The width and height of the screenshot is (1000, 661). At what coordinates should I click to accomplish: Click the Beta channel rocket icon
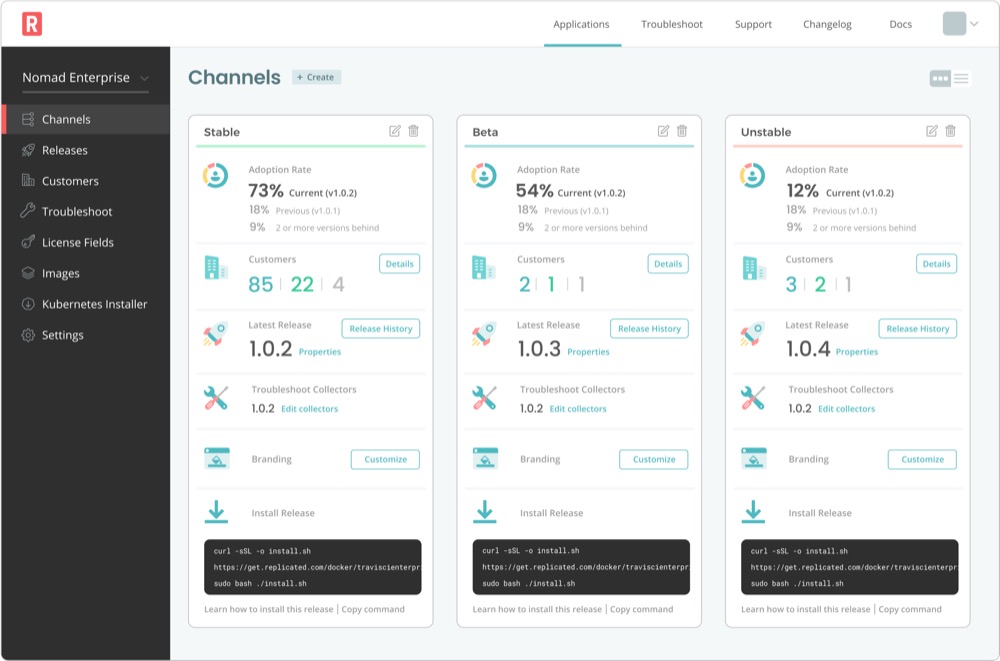484,335
